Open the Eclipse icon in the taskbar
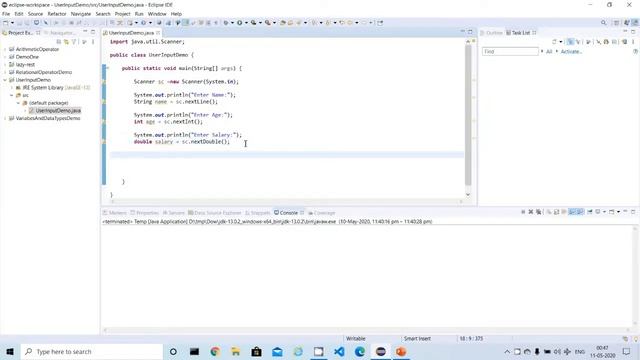The image size is (640, 360). [x=380, y=351]
